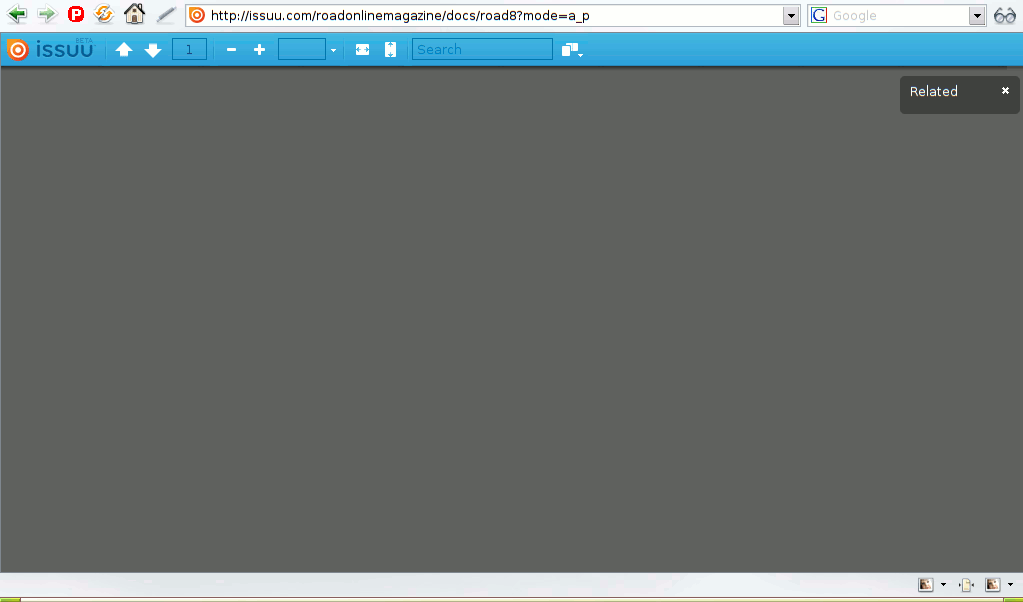
Task: Expand the address bar history dropdown
Action: click(x=791, y=16)
